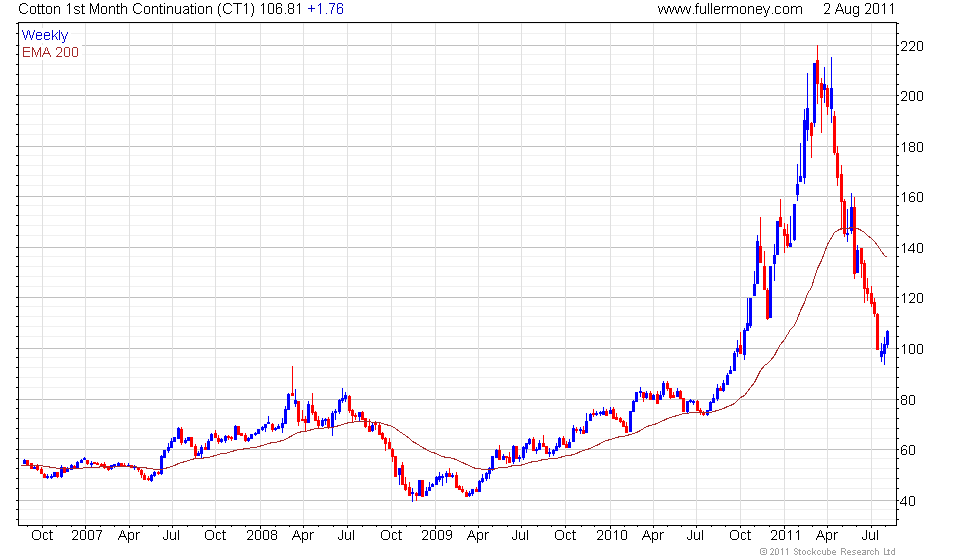Click the 2011 year label on time axis

pyautogui.click(x=785, y=536)
